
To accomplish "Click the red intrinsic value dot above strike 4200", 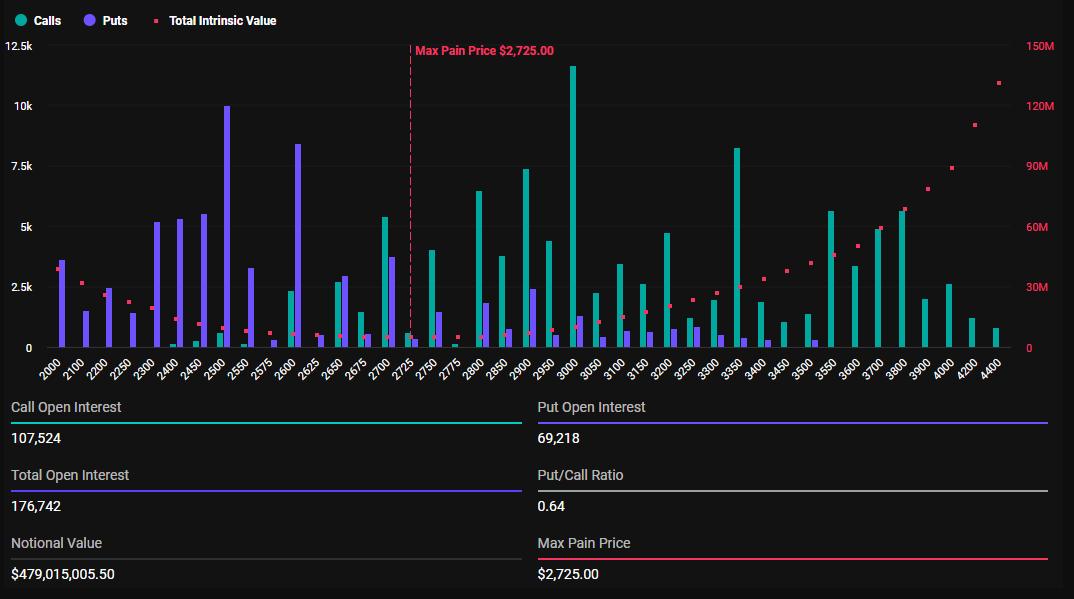I will [x=975, y=125].
